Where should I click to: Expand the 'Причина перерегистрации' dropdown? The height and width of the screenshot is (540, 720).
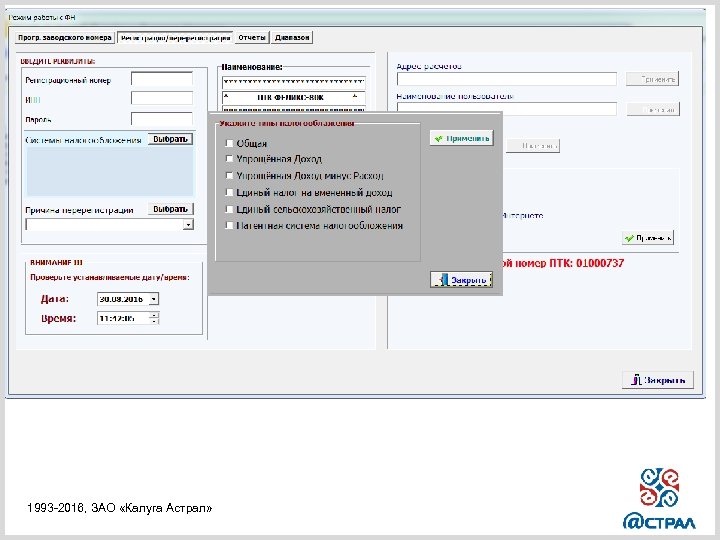click(188, 225)
